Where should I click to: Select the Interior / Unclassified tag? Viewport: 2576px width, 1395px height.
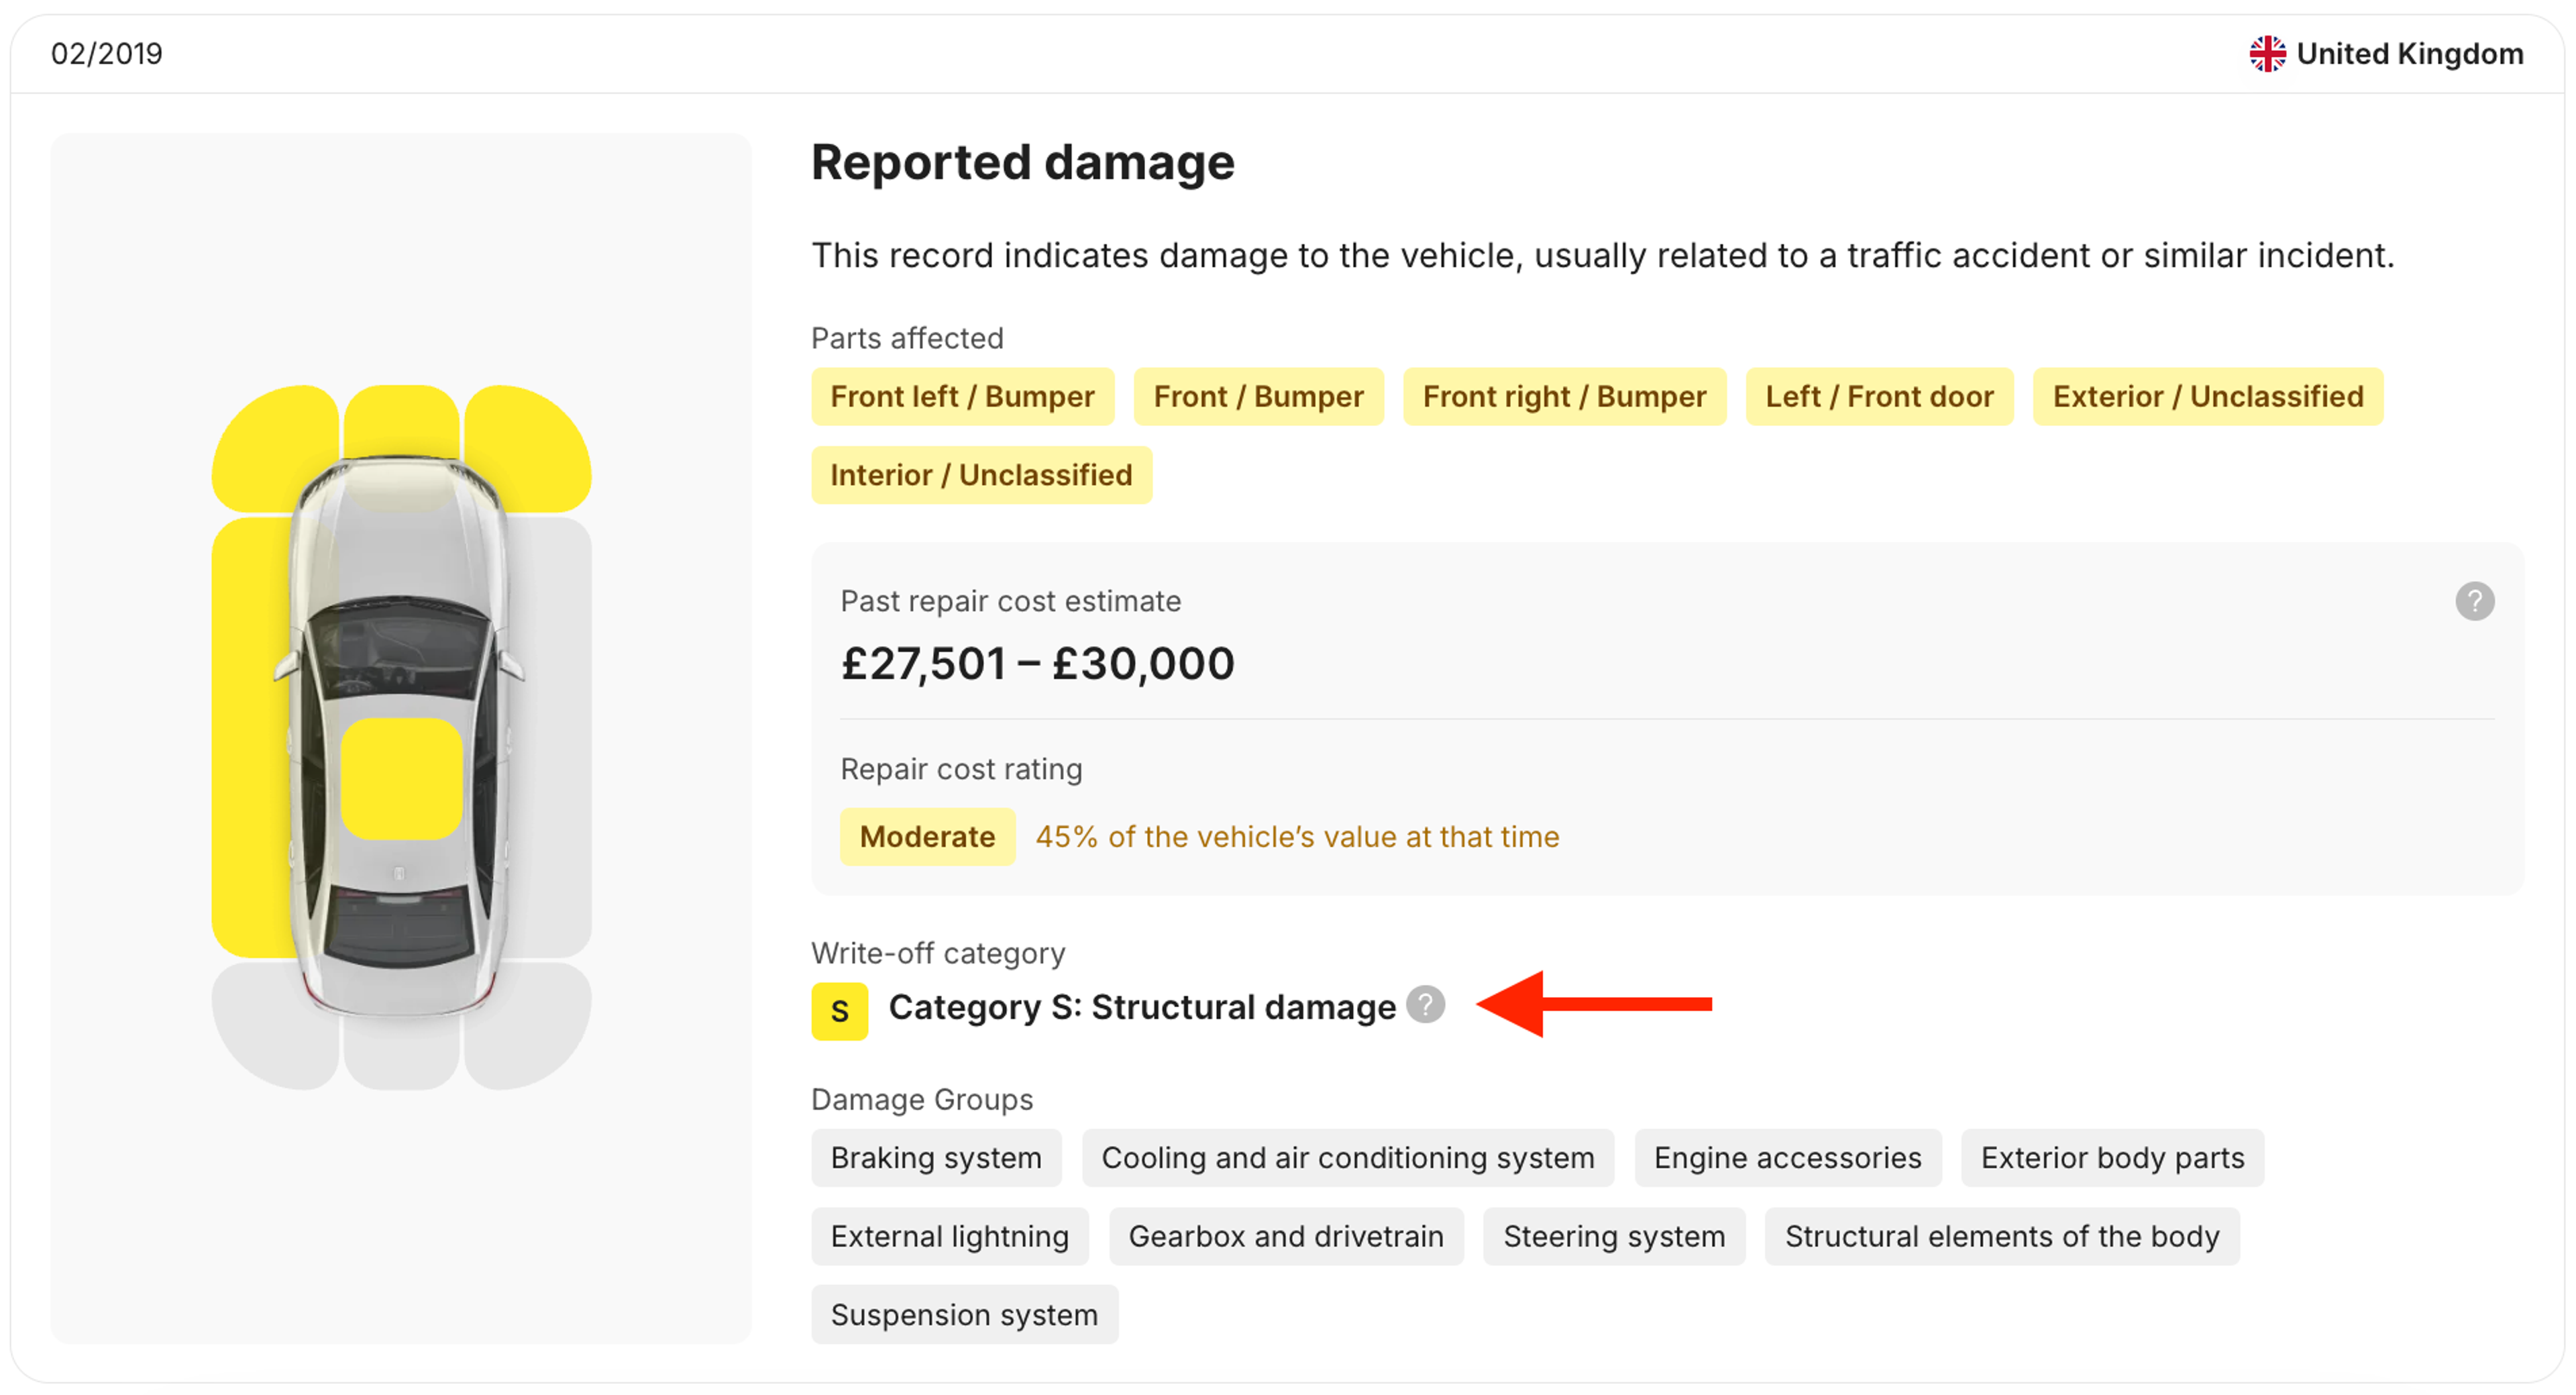tap(981, 475)
